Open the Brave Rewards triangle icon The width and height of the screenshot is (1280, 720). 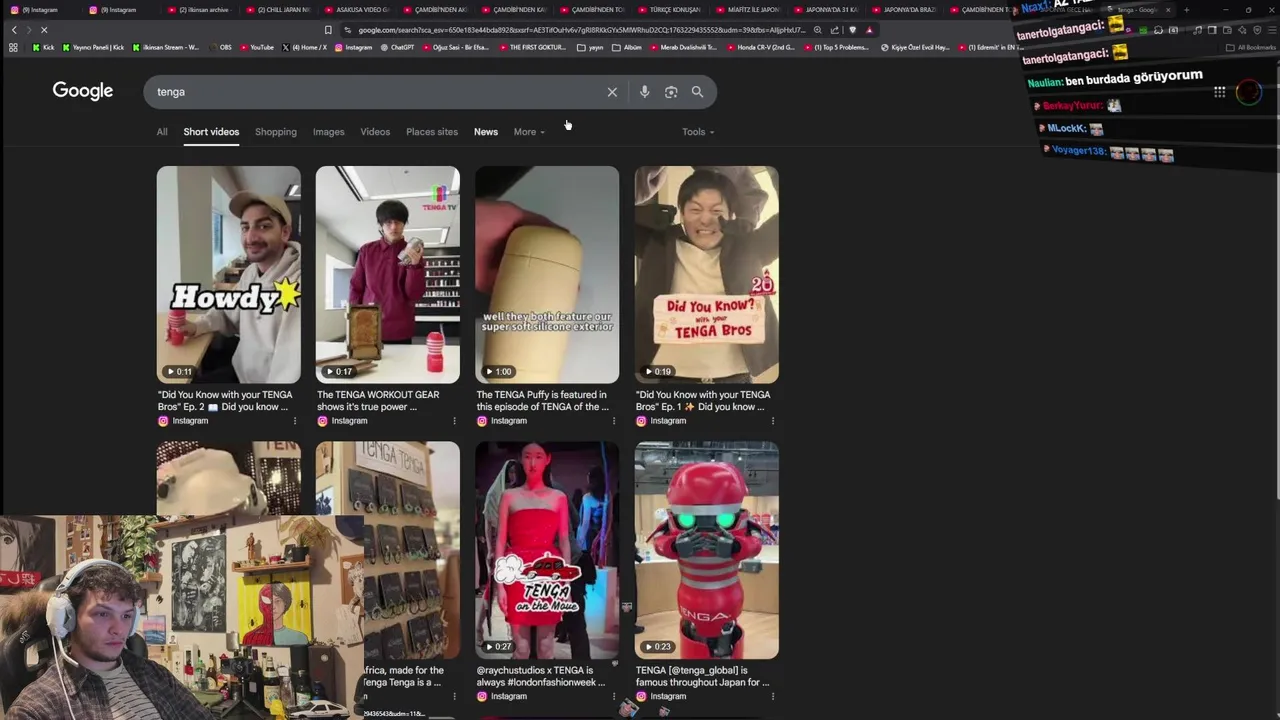point(869,30)
